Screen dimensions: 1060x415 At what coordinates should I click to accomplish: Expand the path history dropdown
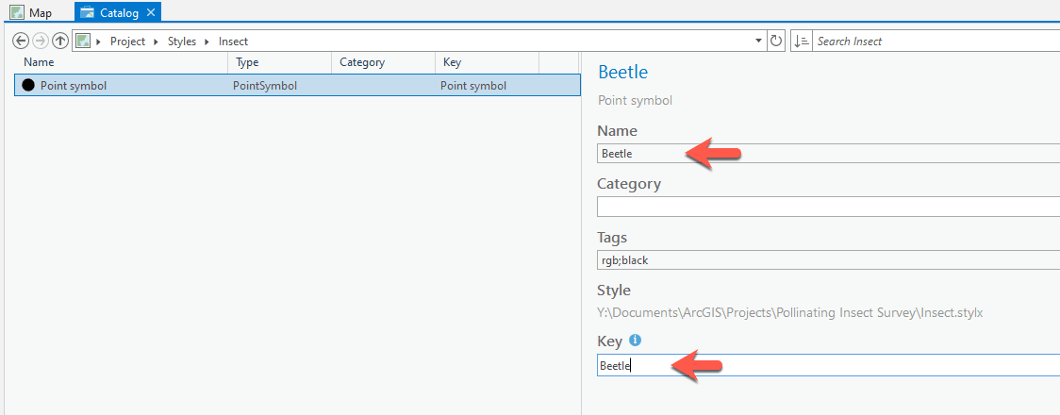point(759,41)
